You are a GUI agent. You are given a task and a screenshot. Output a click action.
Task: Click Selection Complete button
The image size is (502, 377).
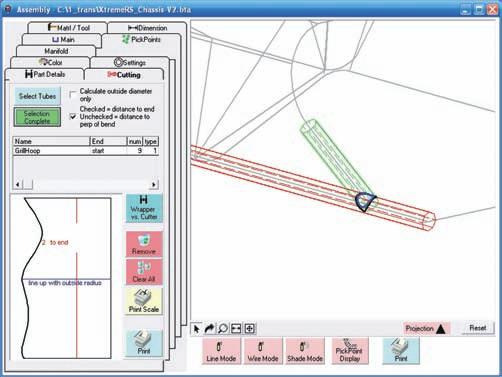(x=37, y=117)
